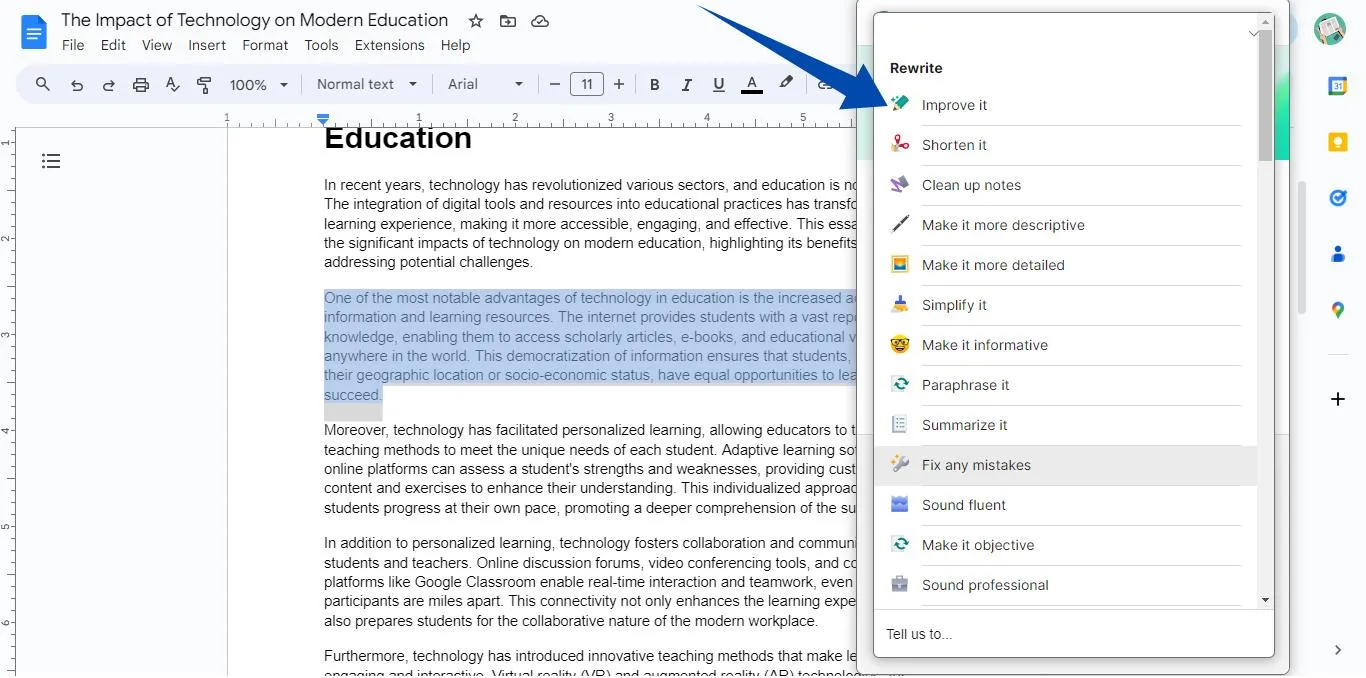
Task: Open search within the document
Action: 42,84
